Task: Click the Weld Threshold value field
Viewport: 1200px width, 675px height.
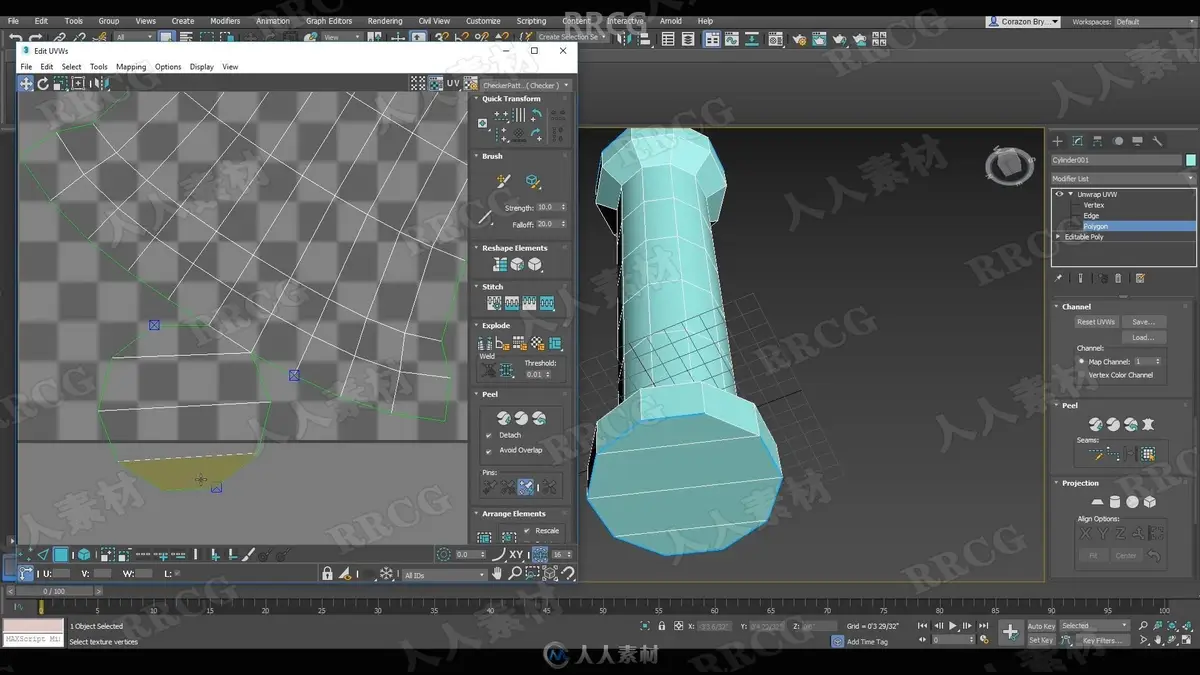Action: (x=540, y=374)
